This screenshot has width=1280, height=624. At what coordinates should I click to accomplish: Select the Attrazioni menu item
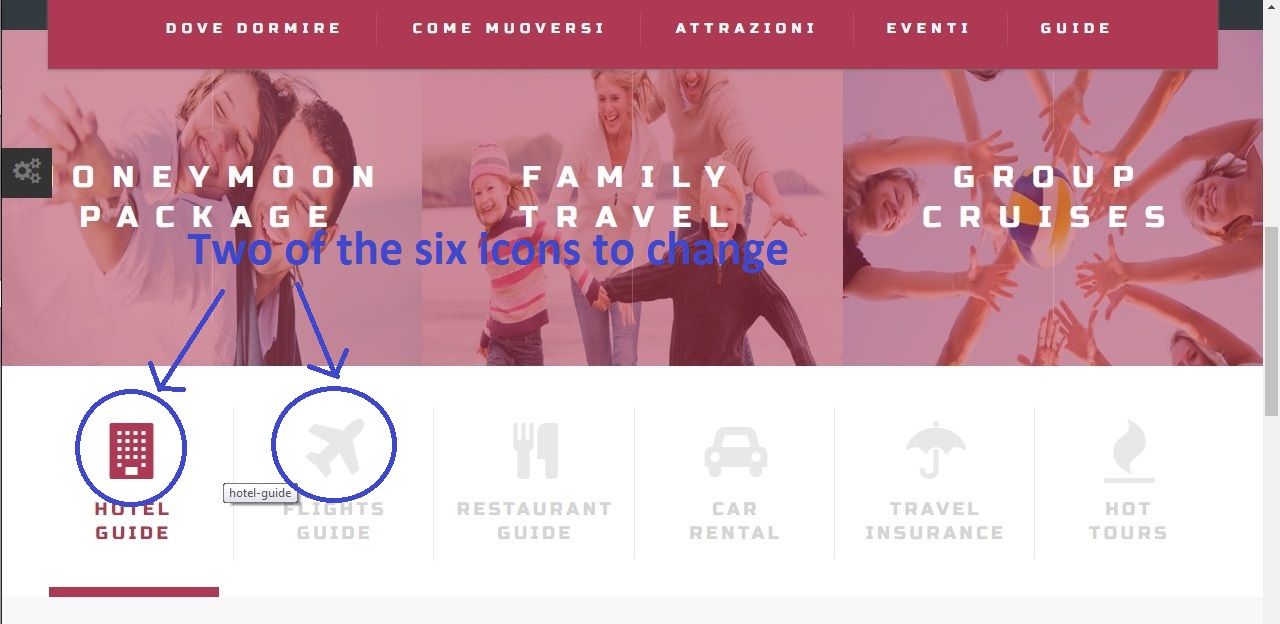(746, 28)
